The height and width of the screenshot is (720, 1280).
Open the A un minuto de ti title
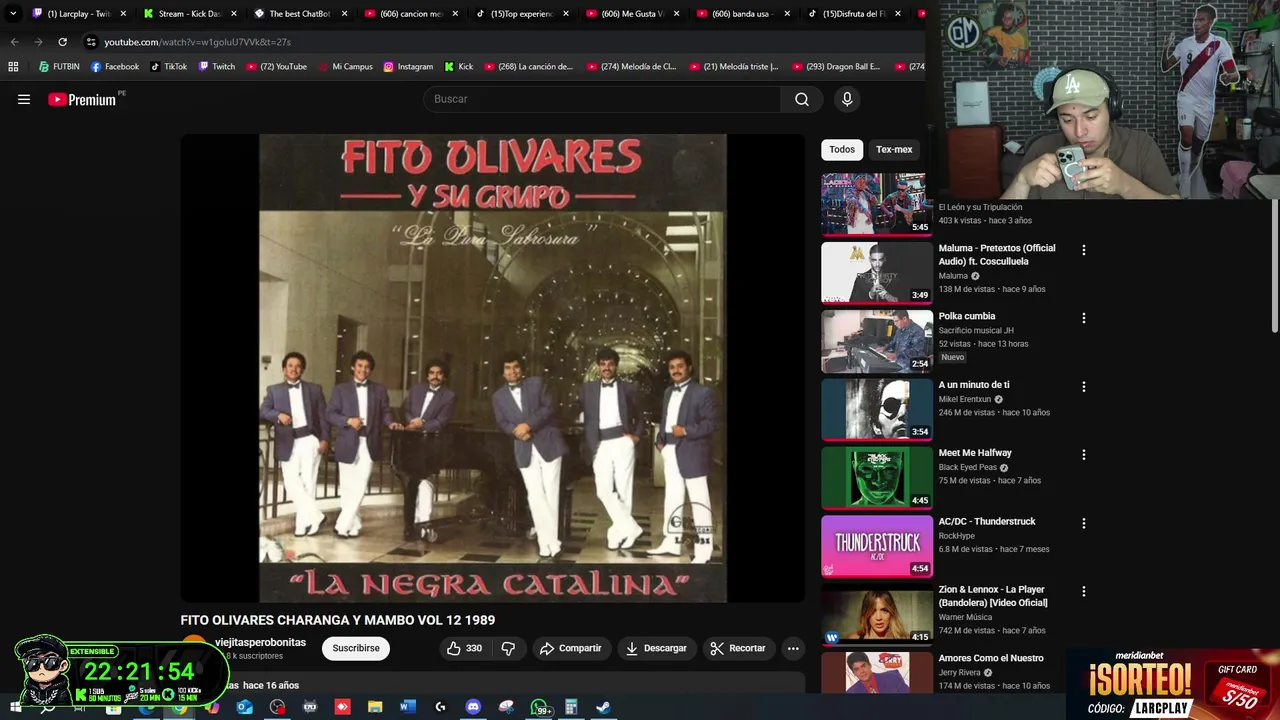tap(974, 385)
